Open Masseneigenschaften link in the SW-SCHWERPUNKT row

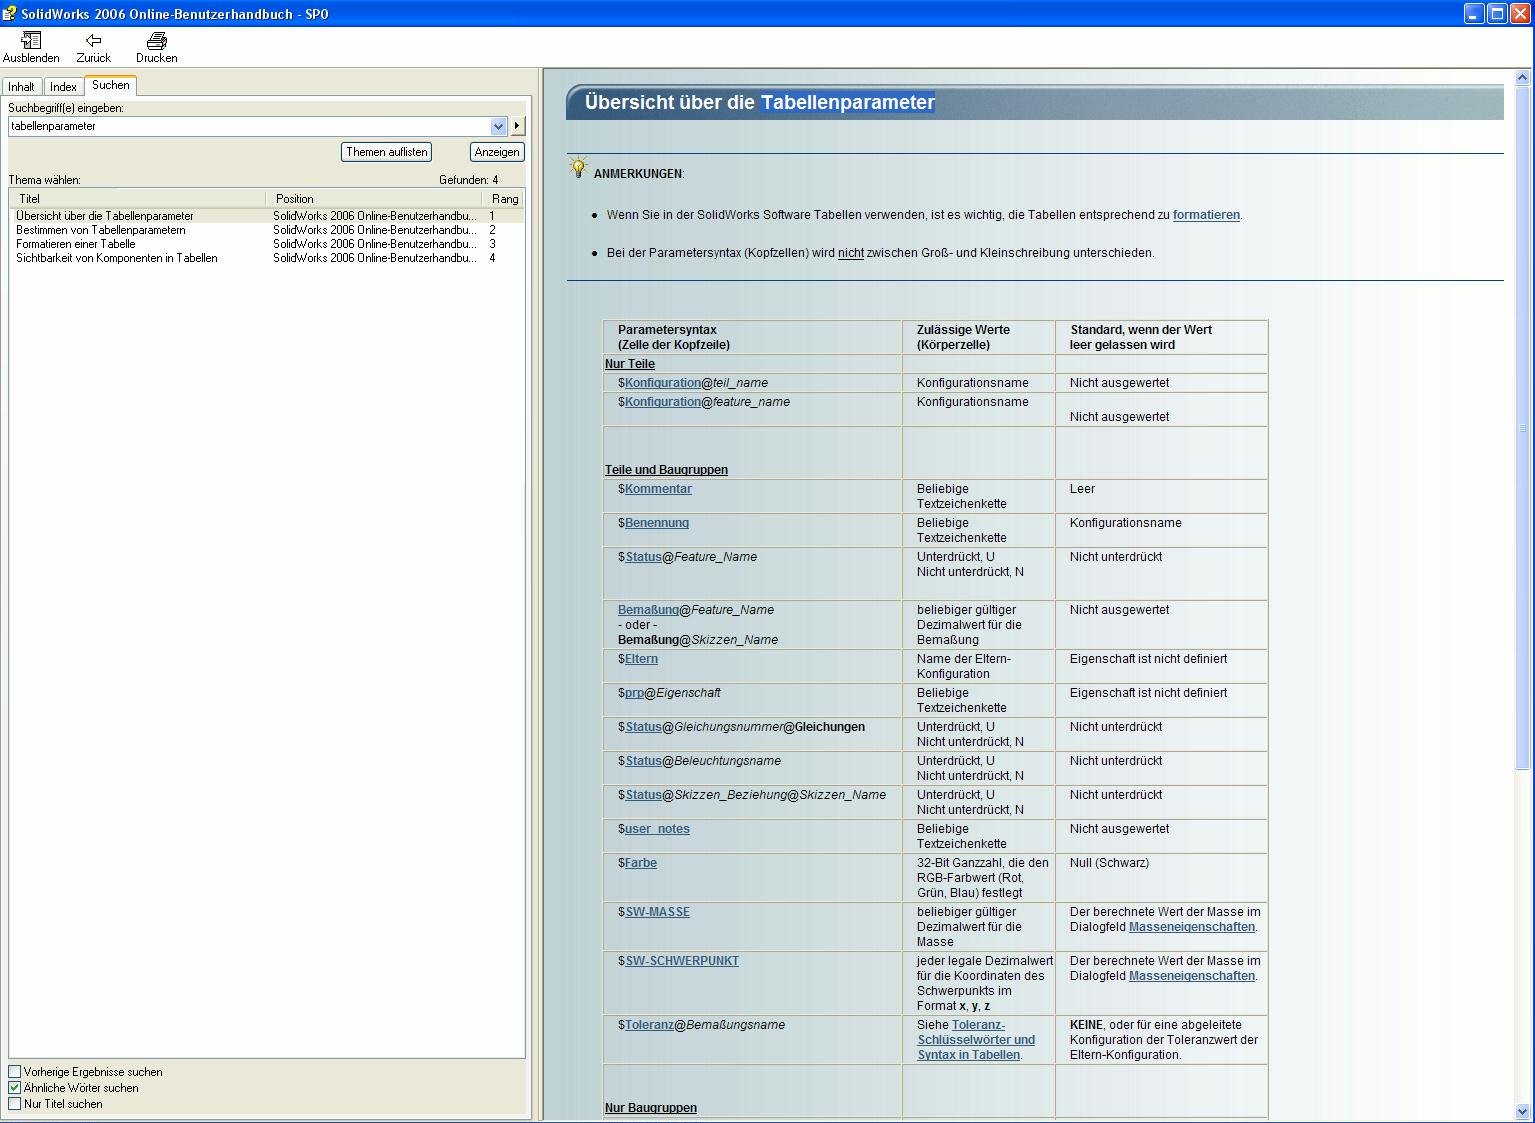pyautogui.click(x=1192, y=976)
